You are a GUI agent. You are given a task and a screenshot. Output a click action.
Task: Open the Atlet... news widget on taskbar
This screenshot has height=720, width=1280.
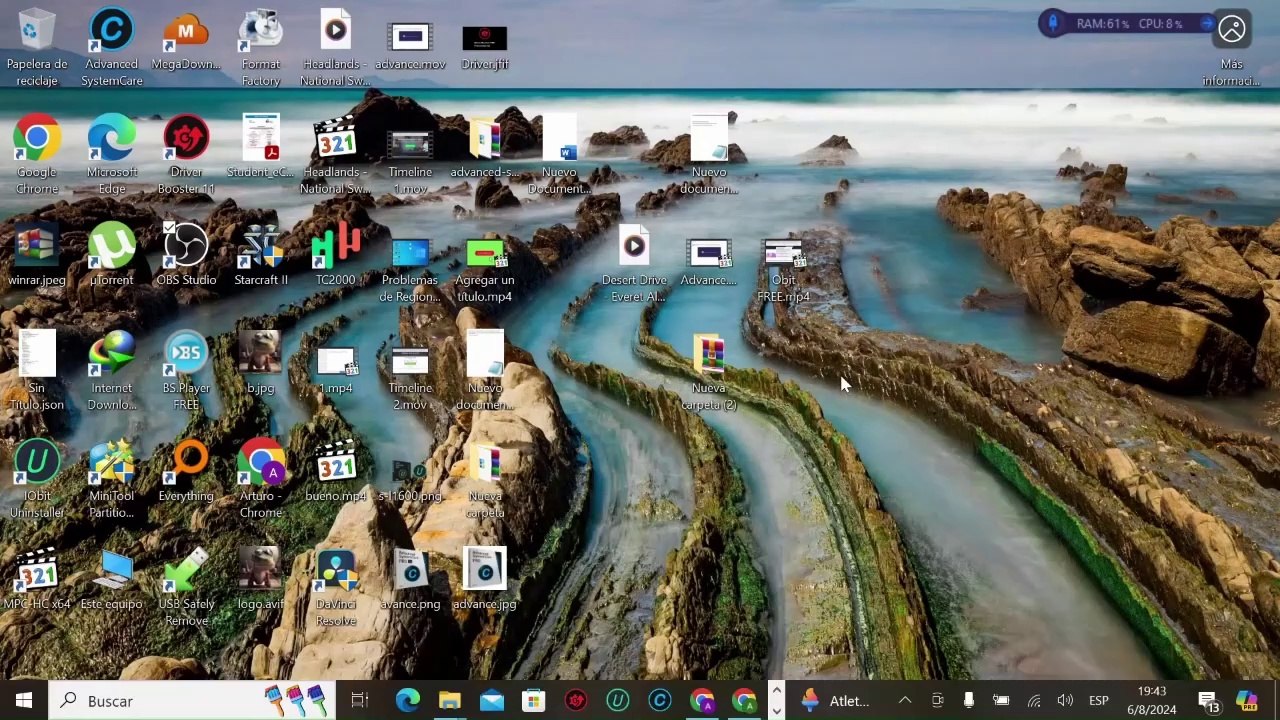[x=836, y=700]
